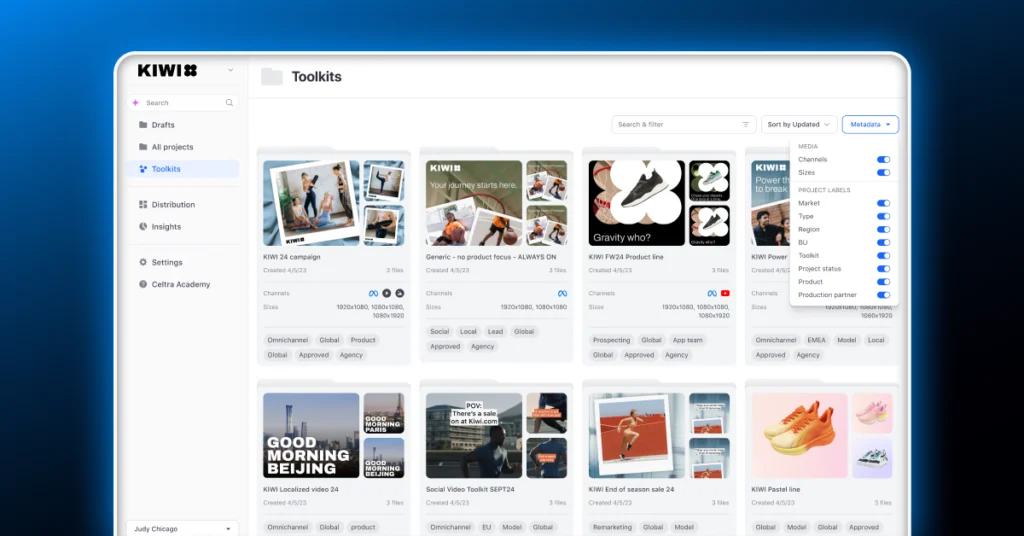Click Product tag on KIWI 24 campaign

(363, 340)
